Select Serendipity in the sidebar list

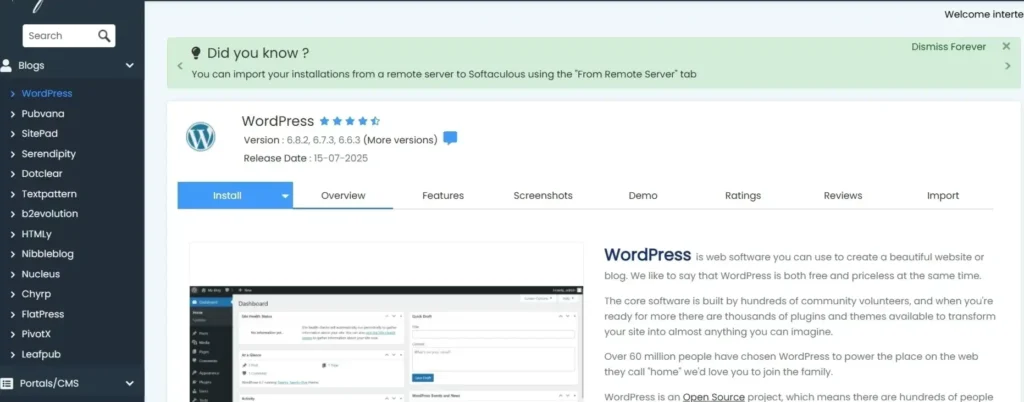click(48, 154)
